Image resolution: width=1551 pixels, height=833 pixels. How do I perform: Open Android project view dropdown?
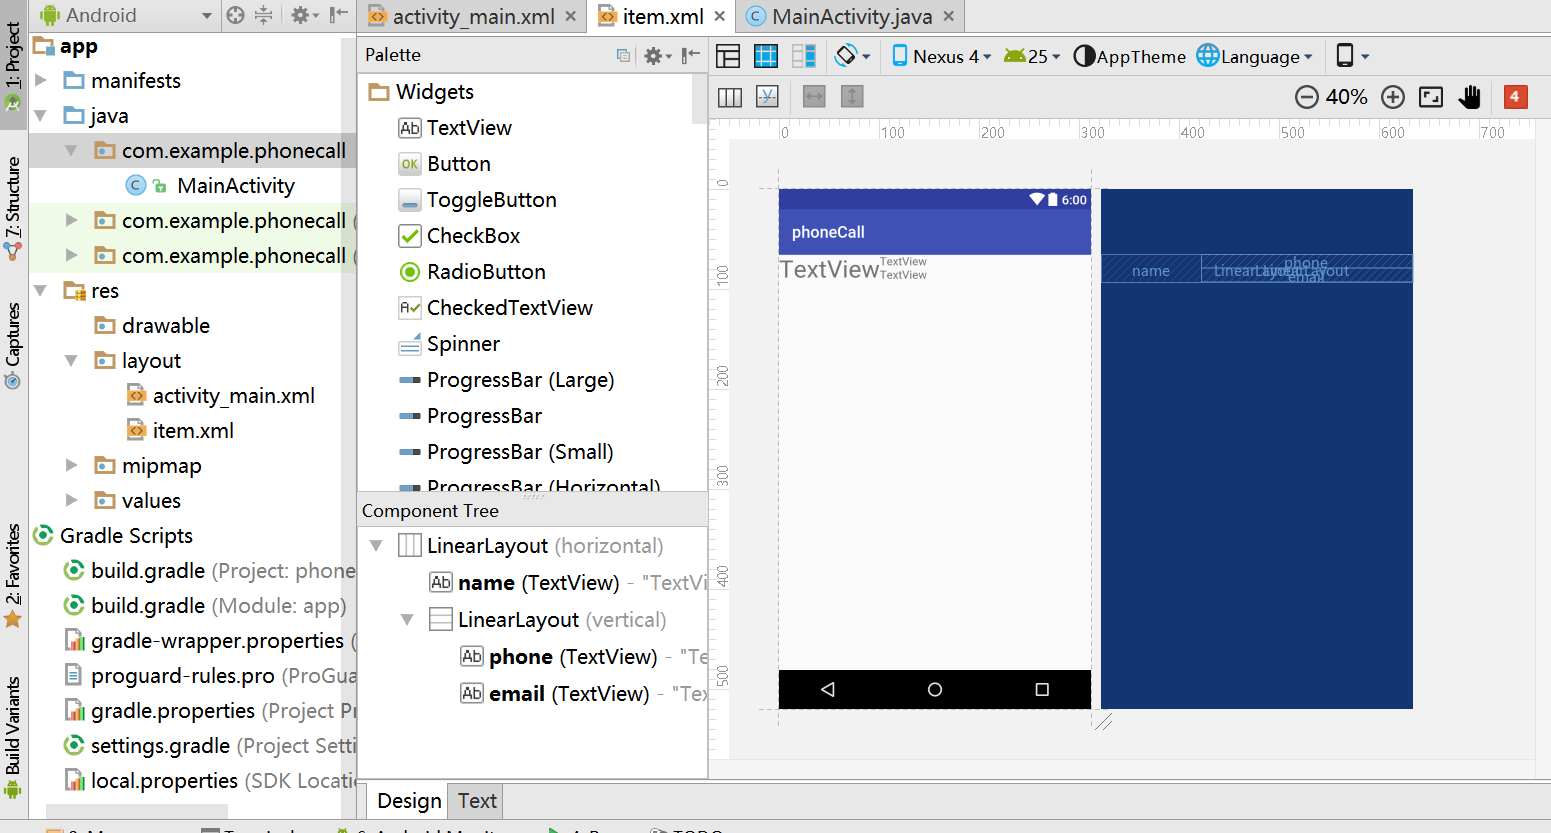click(x=125, y=15)
